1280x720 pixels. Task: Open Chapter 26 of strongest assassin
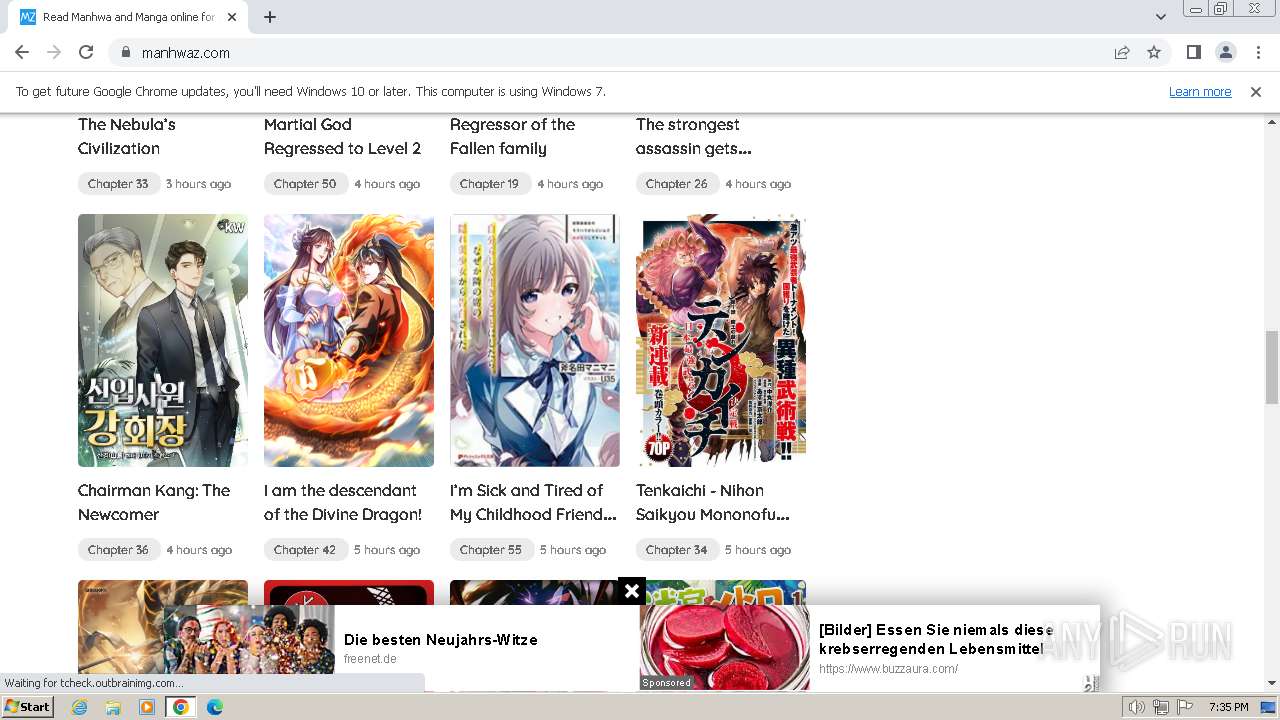tap(677, 184)
